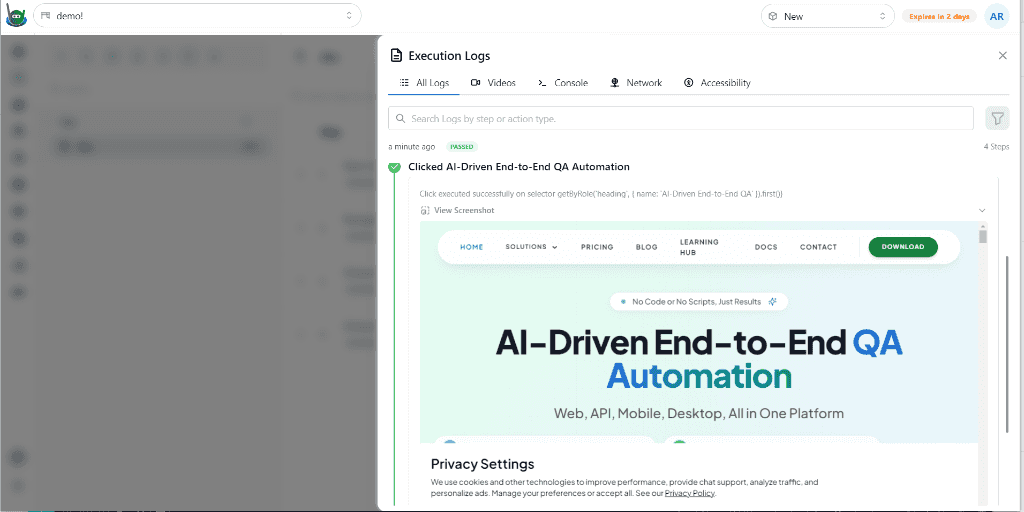Screen dimensions: 1024x512
Task: Click the a minute ago timestamp
Action: coord(411,147)
